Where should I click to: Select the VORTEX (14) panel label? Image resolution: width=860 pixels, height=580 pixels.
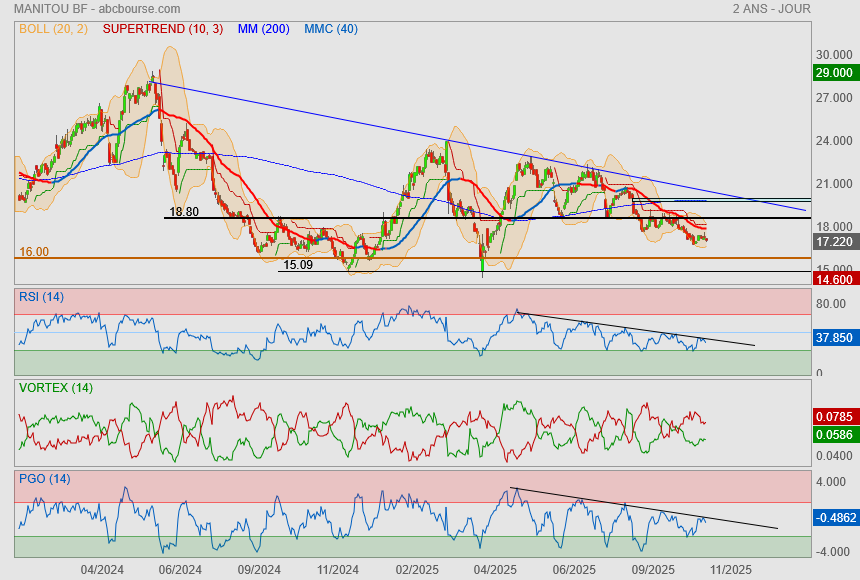pos(56,387)
